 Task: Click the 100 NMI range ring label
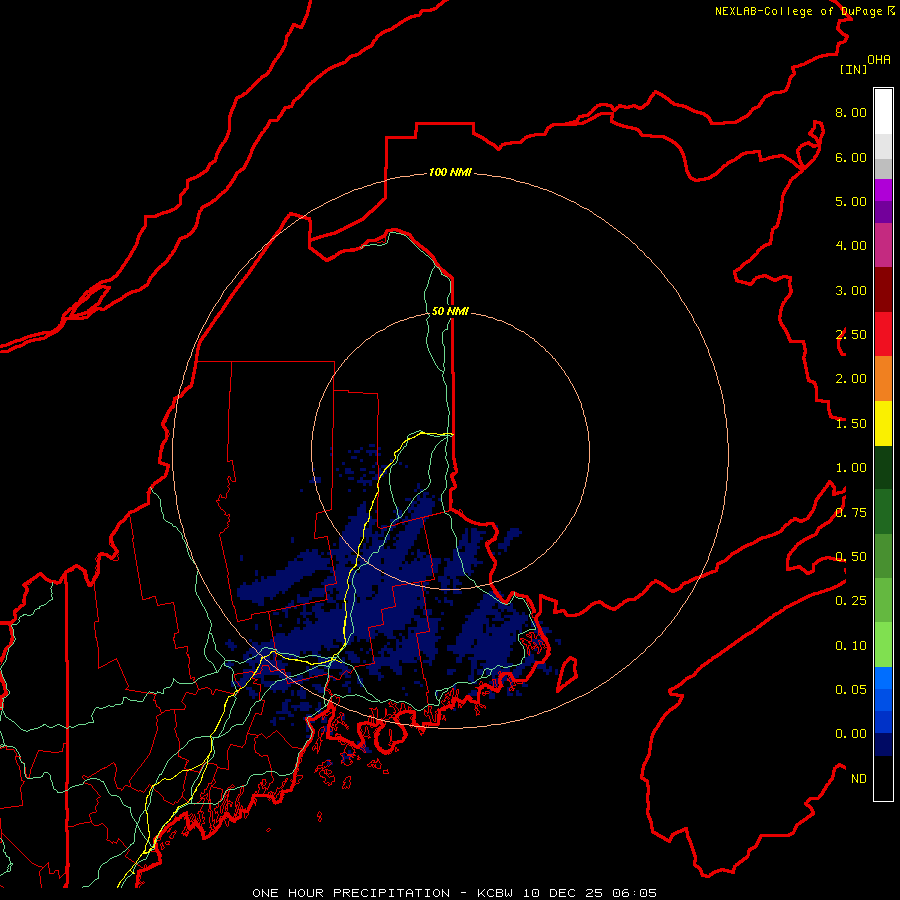(449, 173)
